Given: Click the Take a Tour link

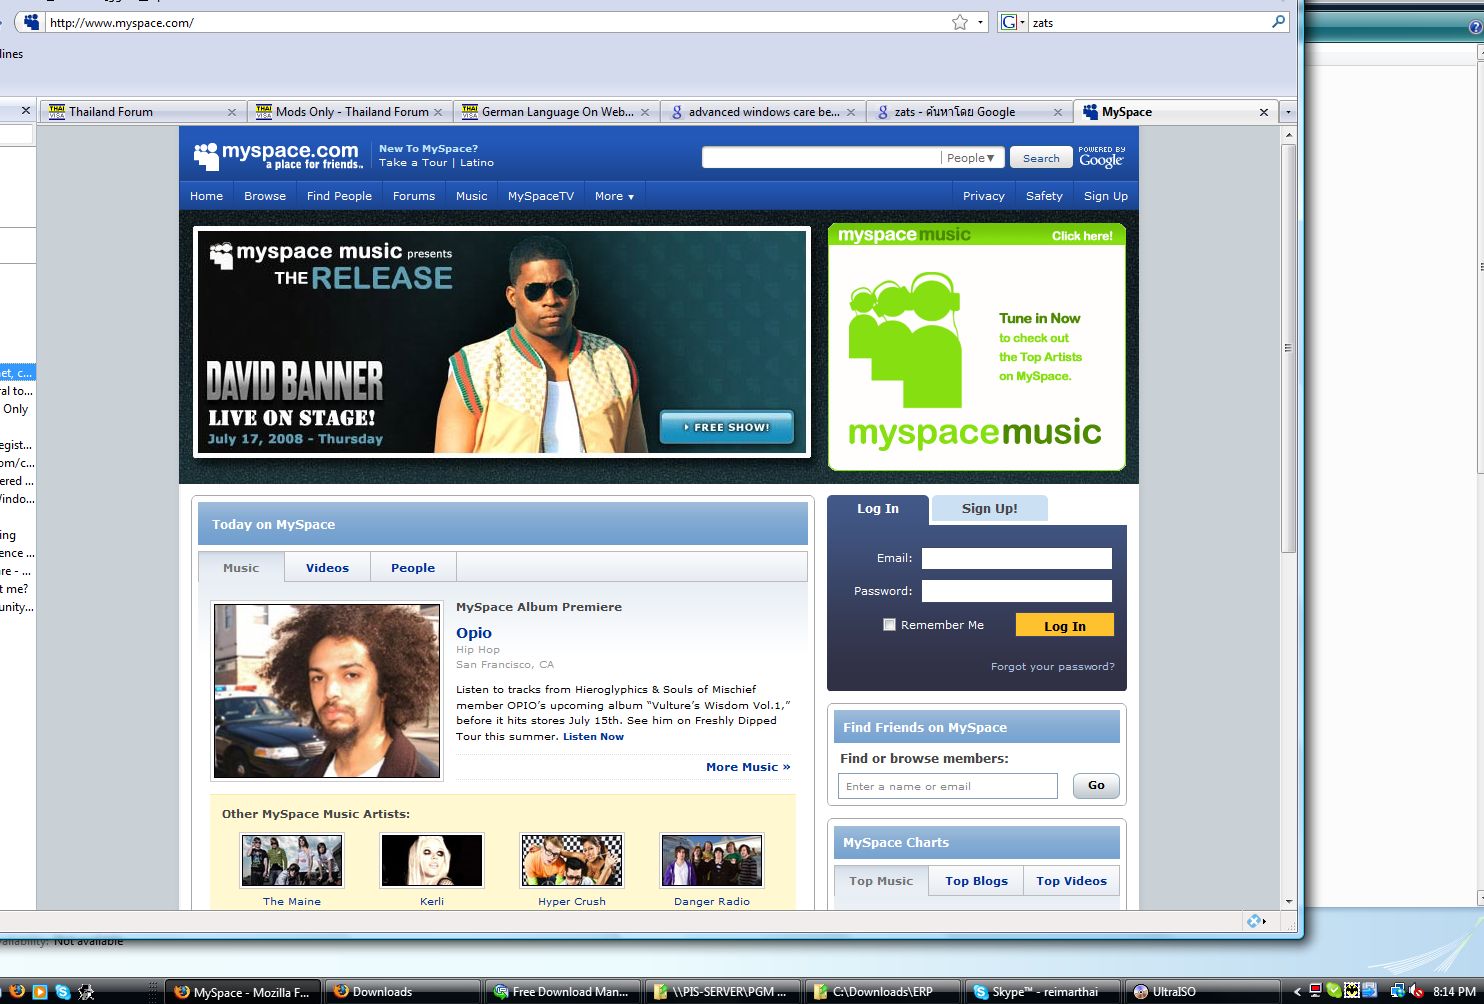Looking at the screenshot, I should point(413,162).
